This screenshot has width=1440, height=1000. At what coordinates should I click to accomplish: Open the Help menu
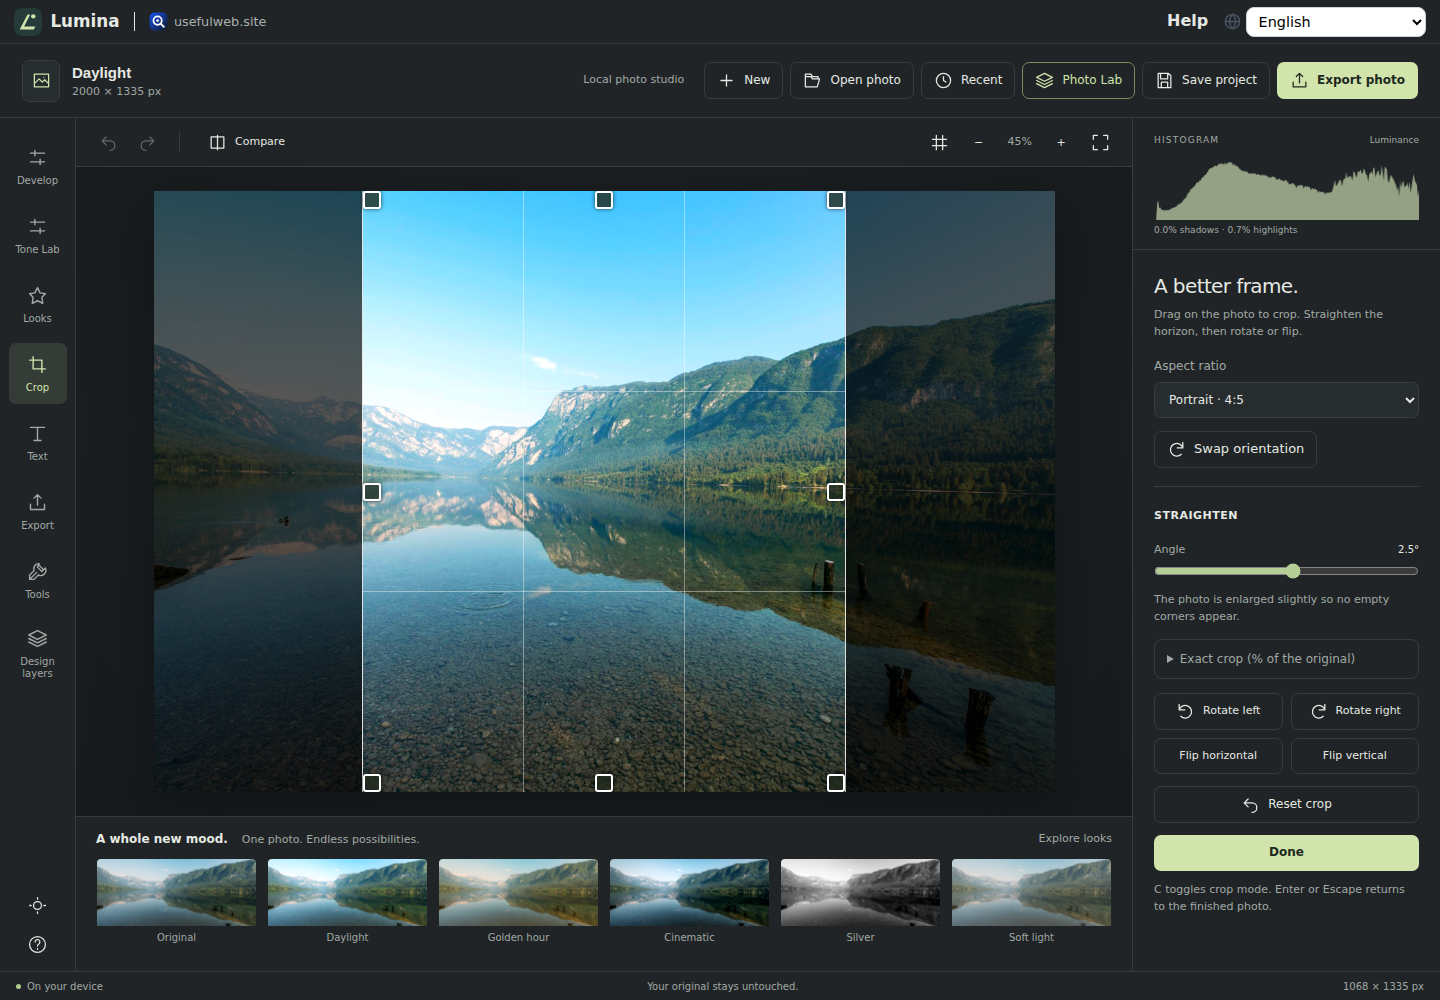point(1187,21)
